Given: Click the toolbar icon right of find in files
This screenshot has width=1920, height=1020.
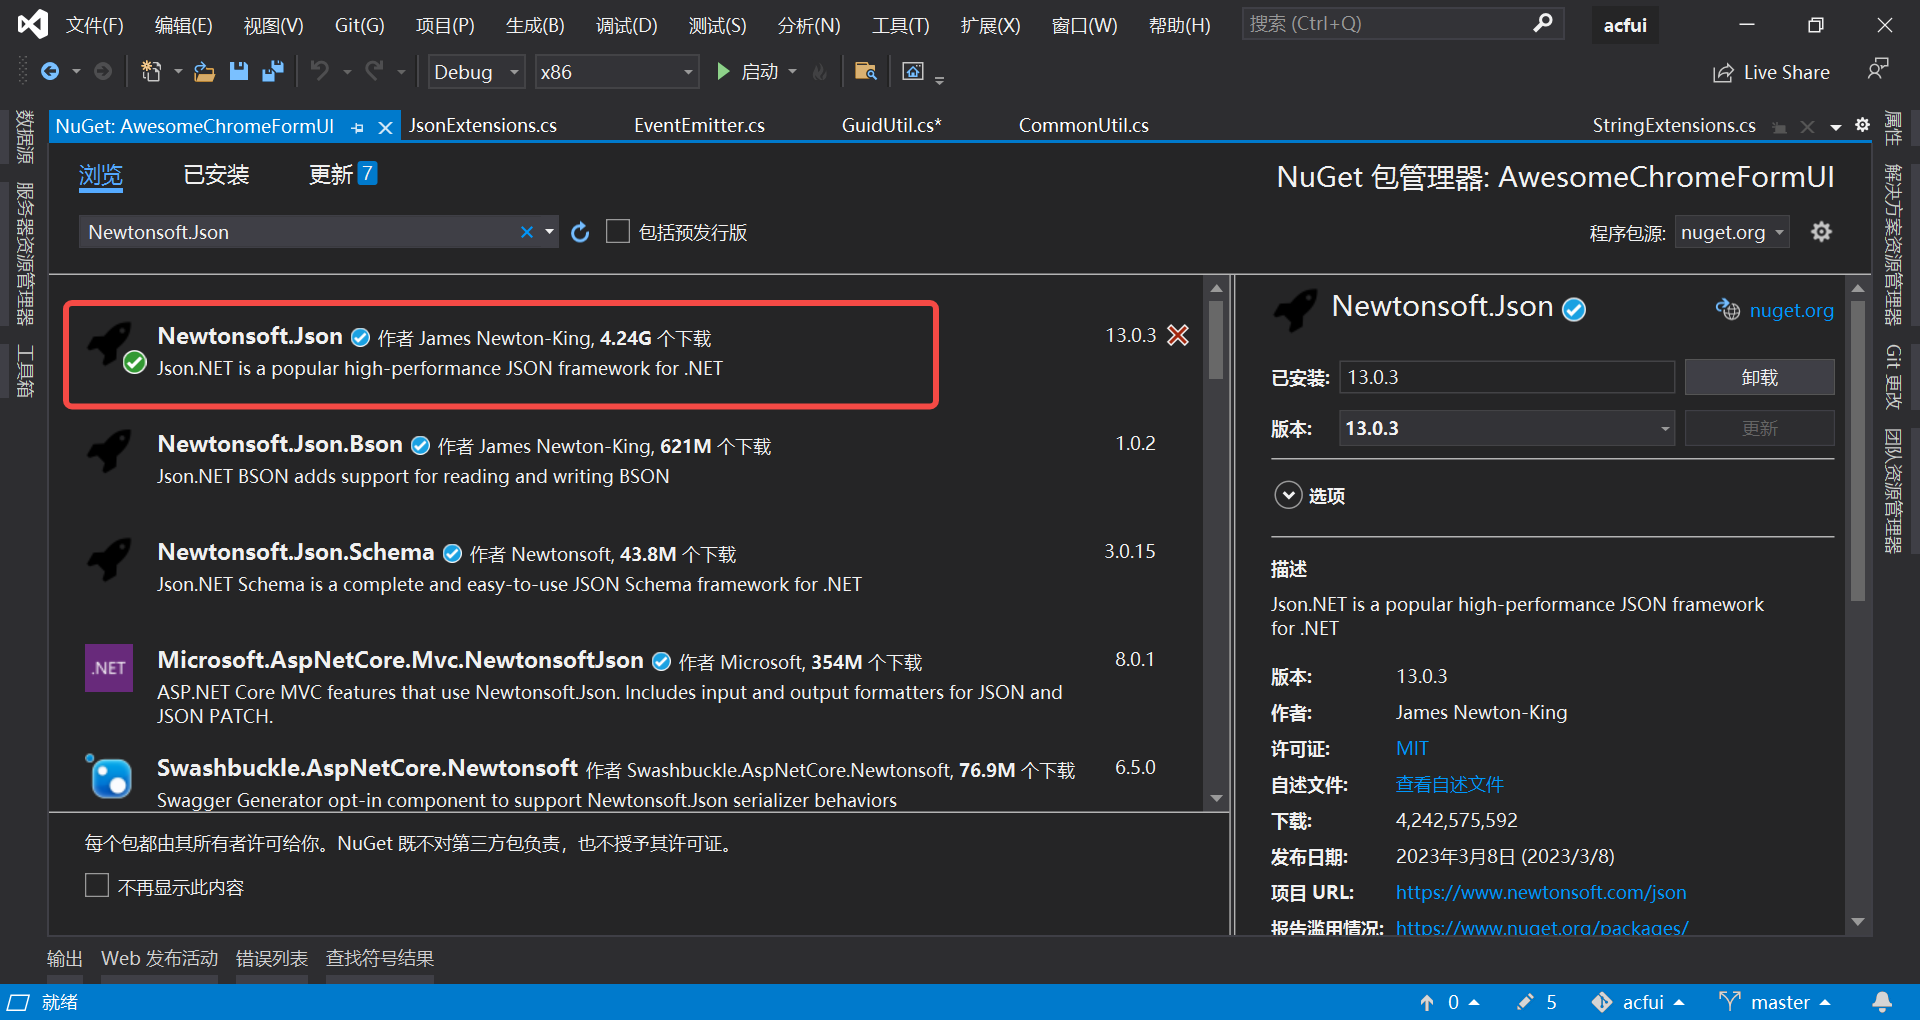Looking at the screenshot, I should [x=912, y=71].
